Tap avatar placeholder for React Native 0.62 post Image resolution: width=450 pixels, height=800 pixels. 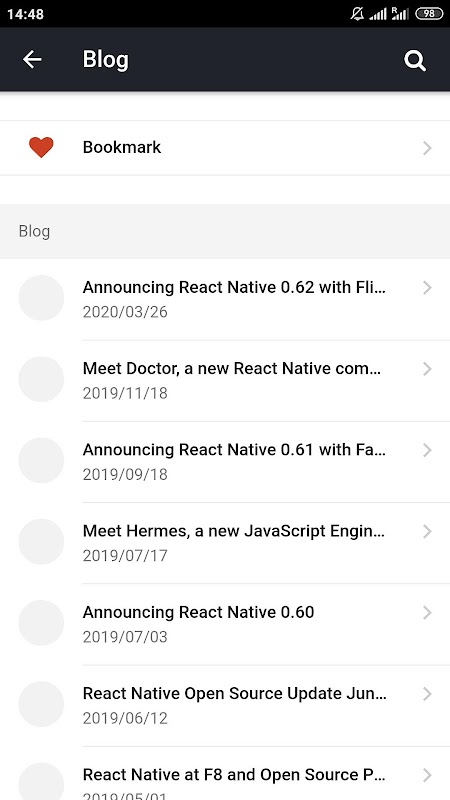(41, 298)
